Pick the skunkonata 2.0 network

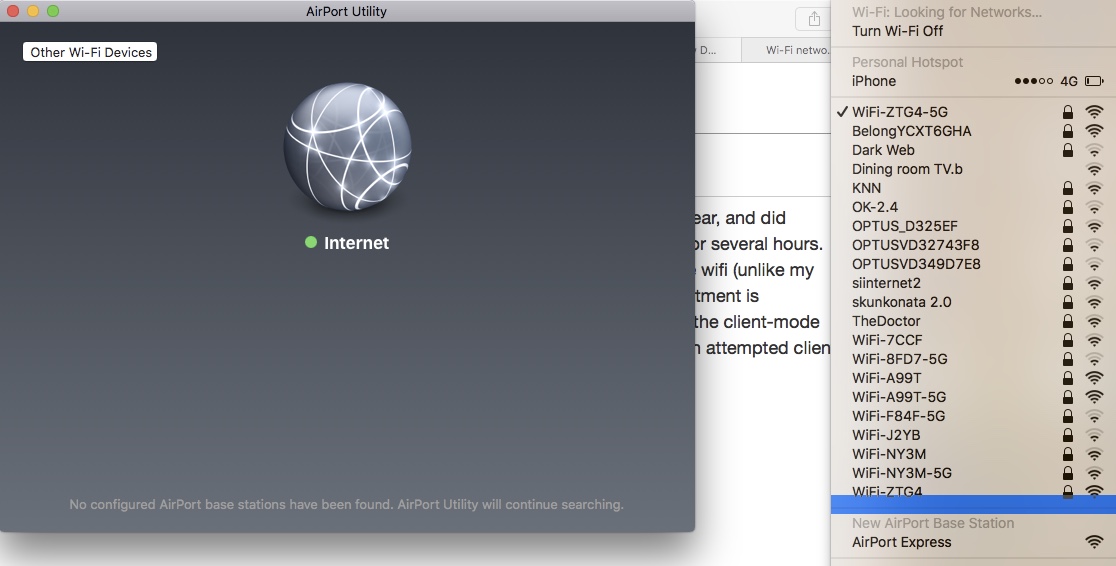click(974, 302)
